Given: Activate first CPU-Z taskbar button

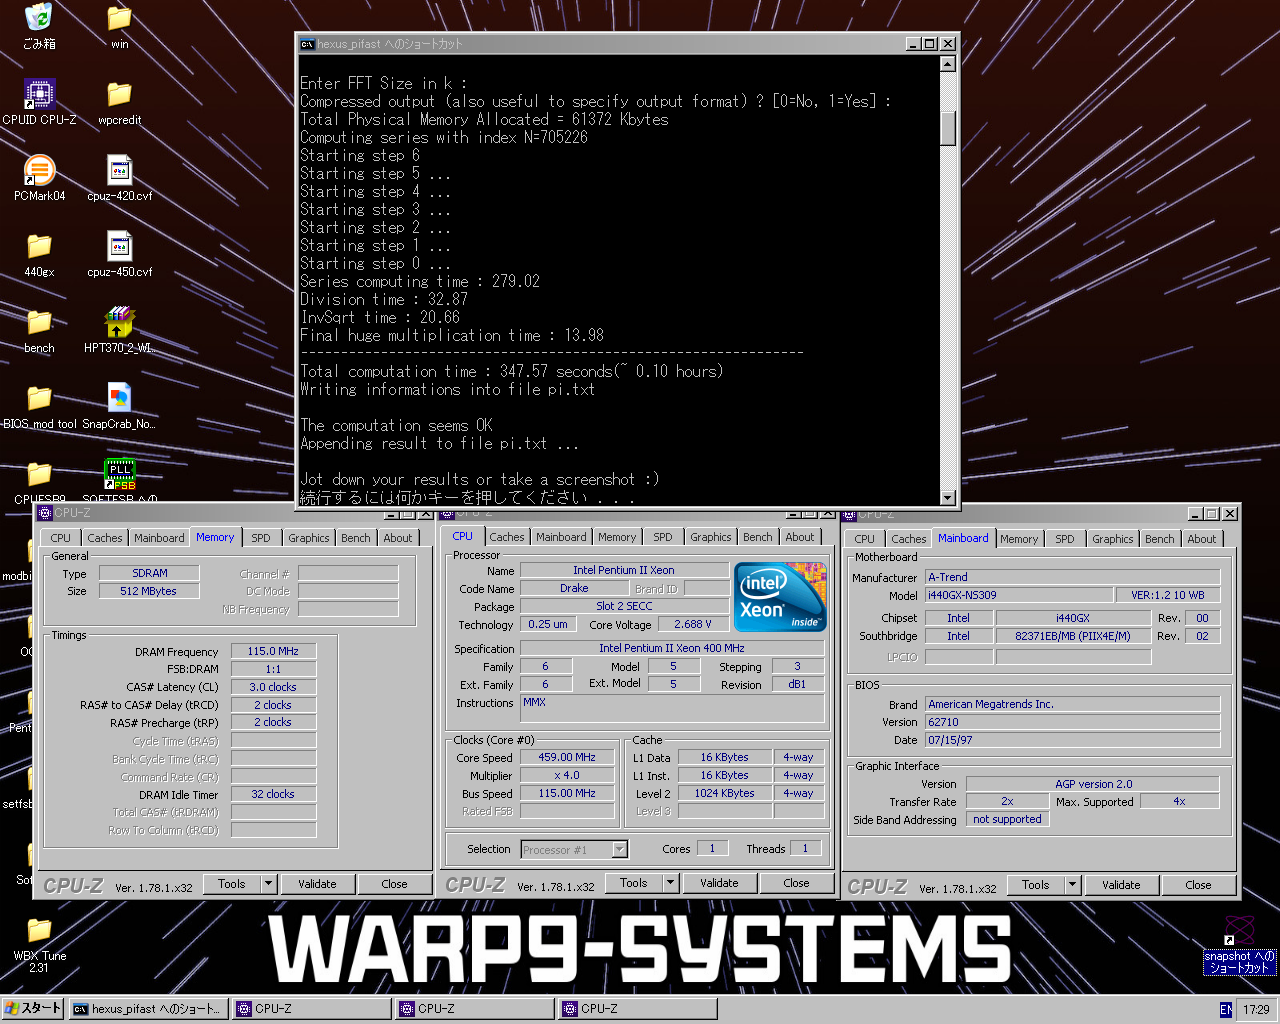Looking at the screenshot, I should point(312,1009).
